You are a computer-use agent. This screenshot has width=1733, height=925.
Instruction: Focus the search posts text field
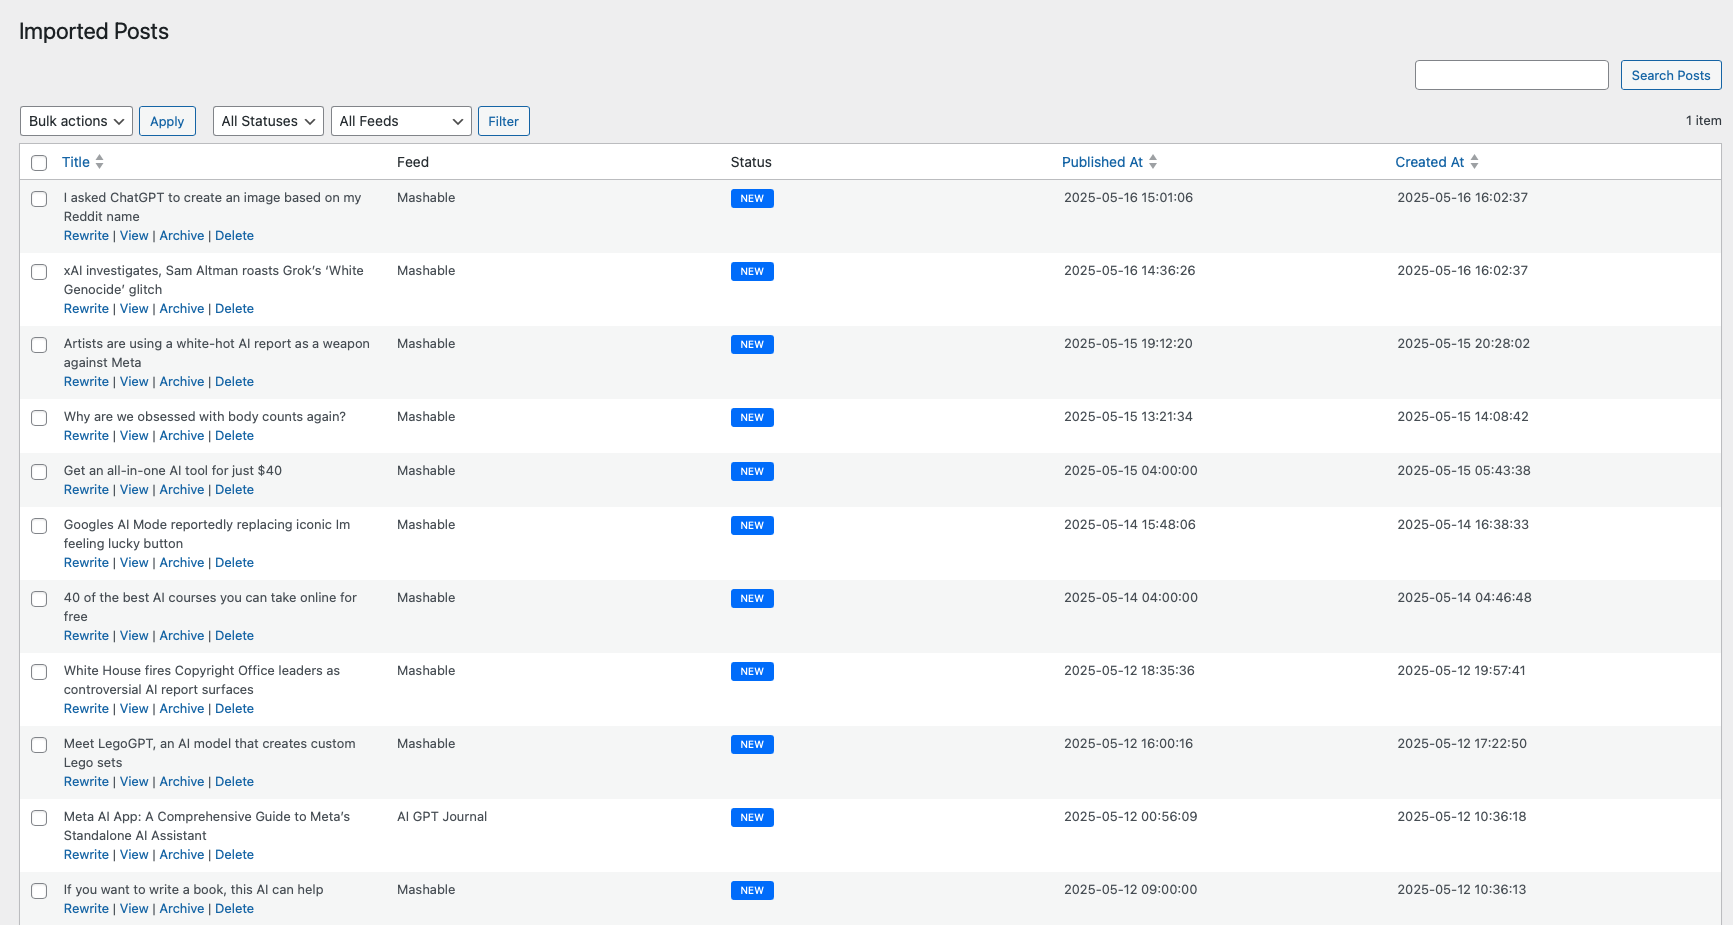[1511, 75]
